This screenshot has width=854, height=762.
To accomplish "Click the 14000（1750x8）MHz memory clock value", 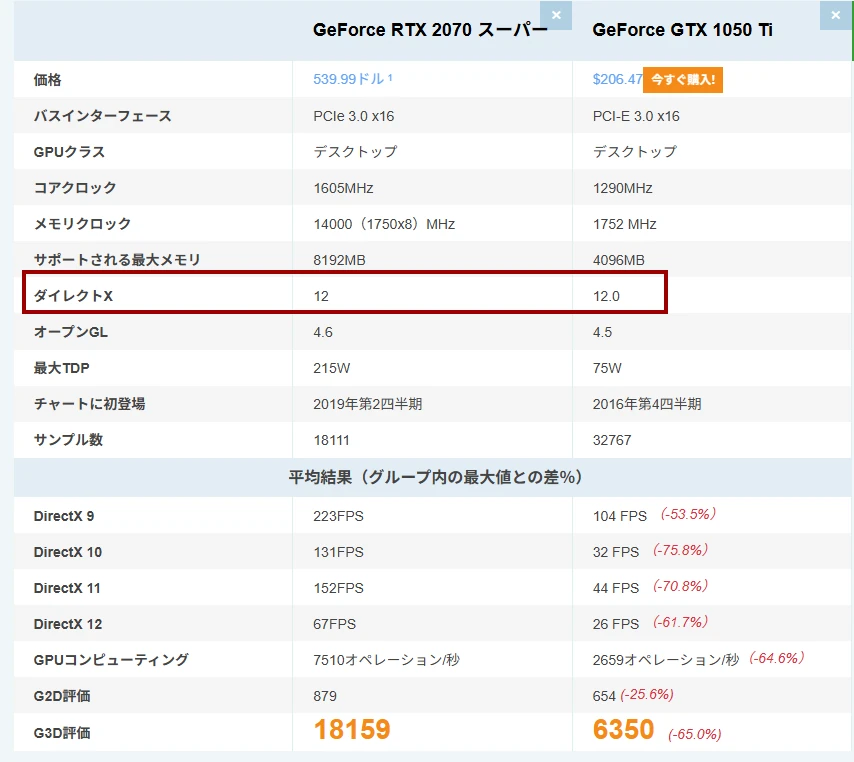I will pos(384,224).
